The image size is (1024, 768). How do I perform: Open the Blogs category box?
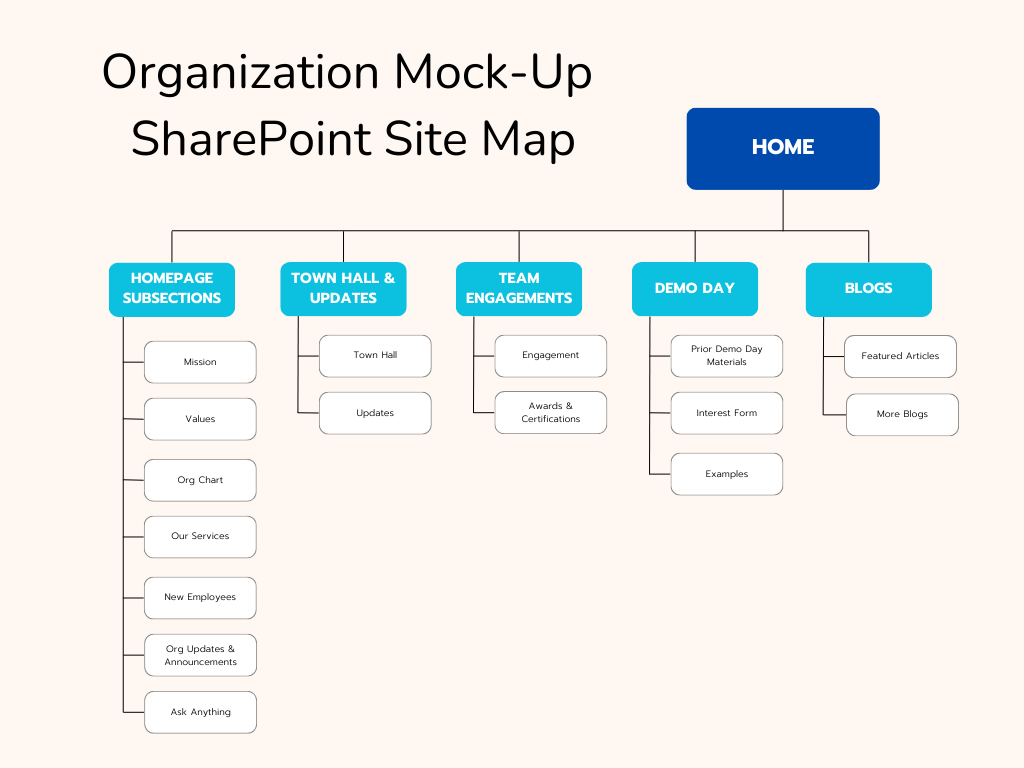point(868,289)
